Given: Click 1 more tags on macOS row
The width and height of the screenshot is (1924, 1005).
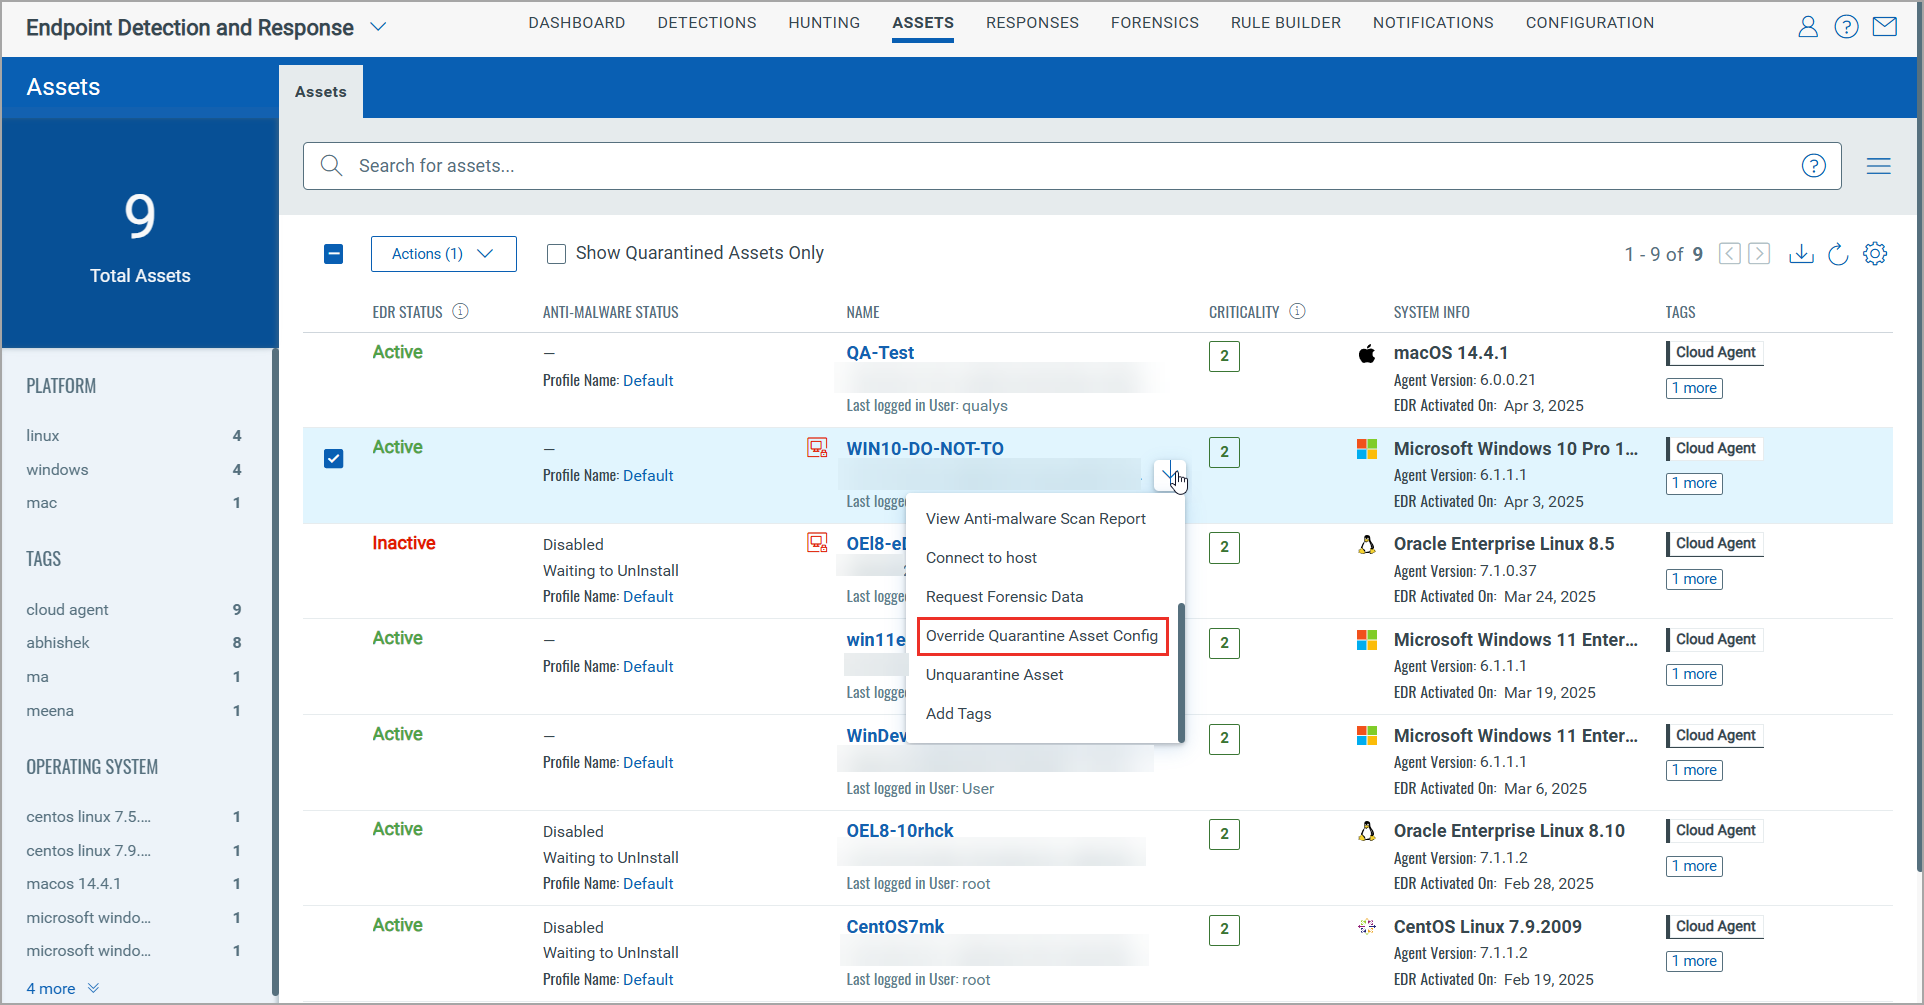Looking at the screenshot, I should tap(1693, 388).
